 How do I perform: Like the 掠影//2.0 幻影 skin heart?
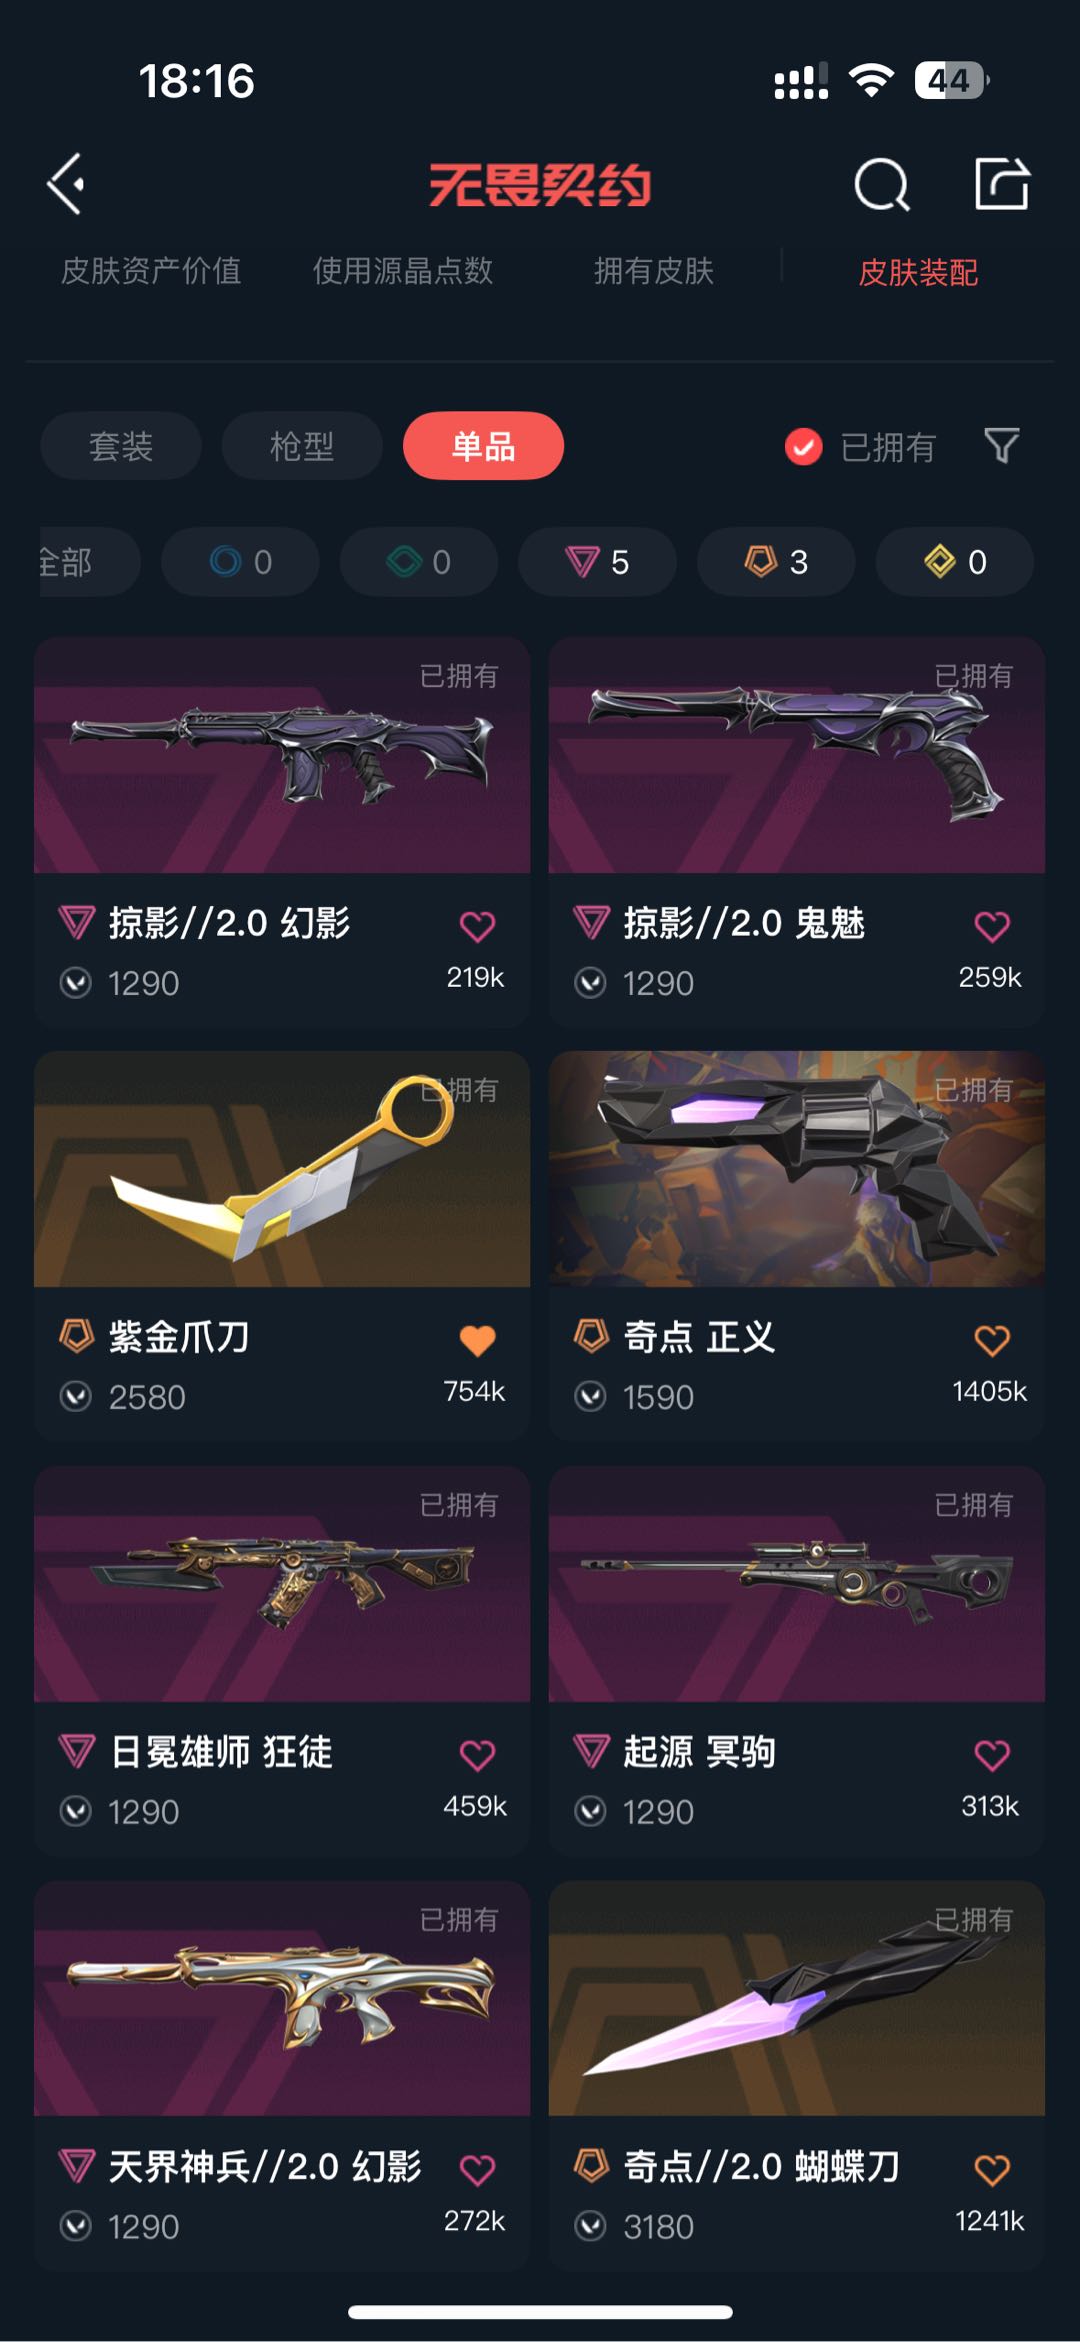(x=477, y=926)
